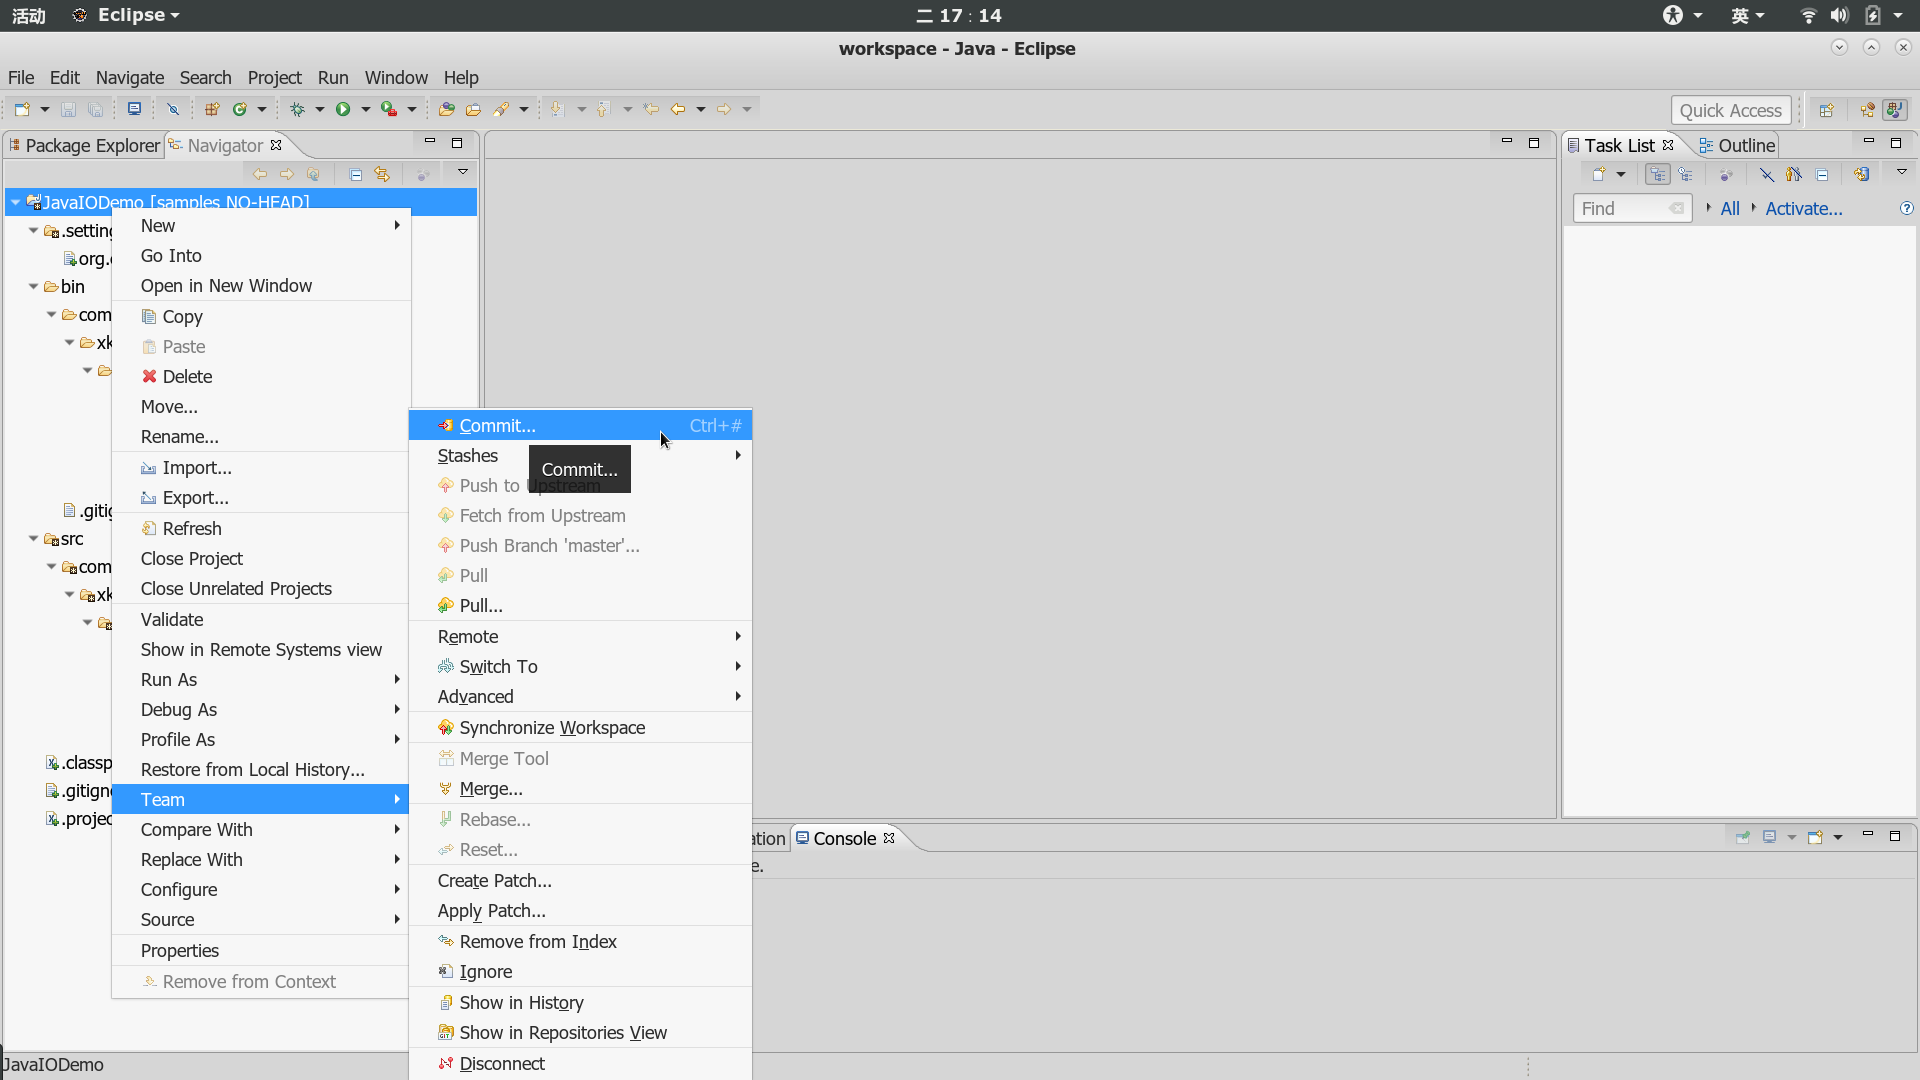Open the Eclipse app menu in top bar

point(126,15)
